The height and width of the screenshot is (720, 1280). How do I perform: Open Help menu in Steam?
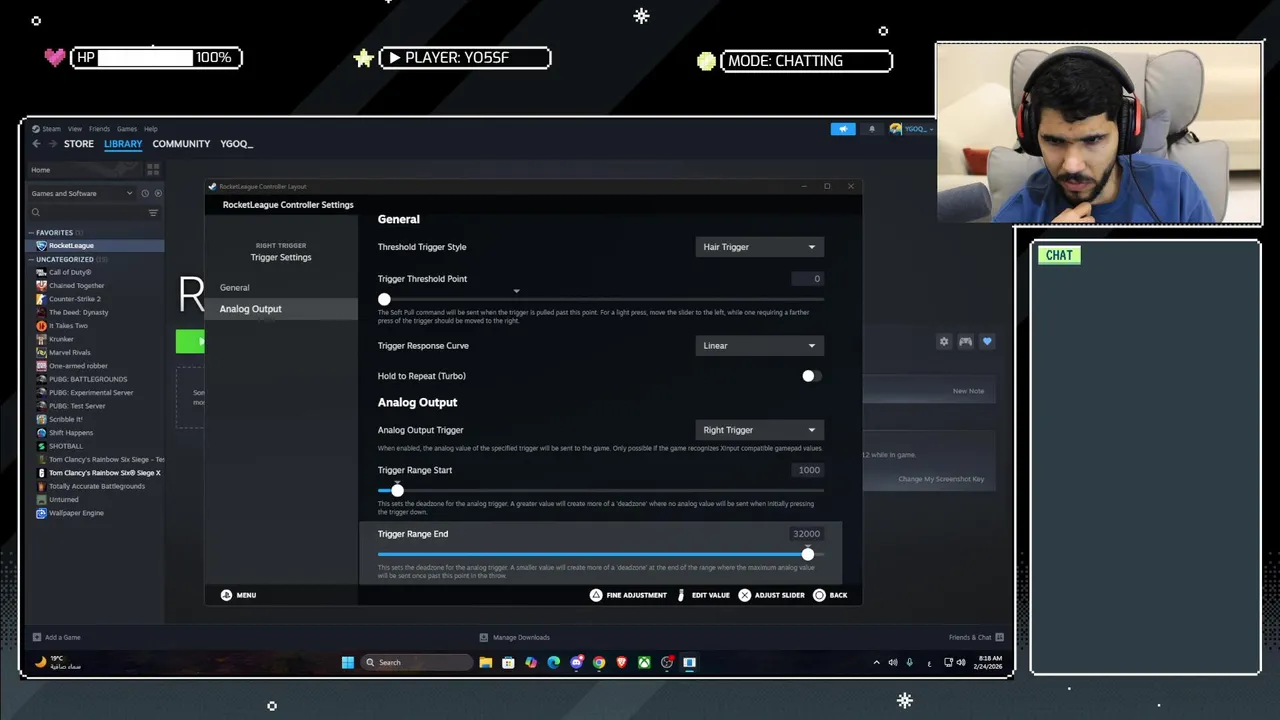pyautogui.click(x=150, y=129)
